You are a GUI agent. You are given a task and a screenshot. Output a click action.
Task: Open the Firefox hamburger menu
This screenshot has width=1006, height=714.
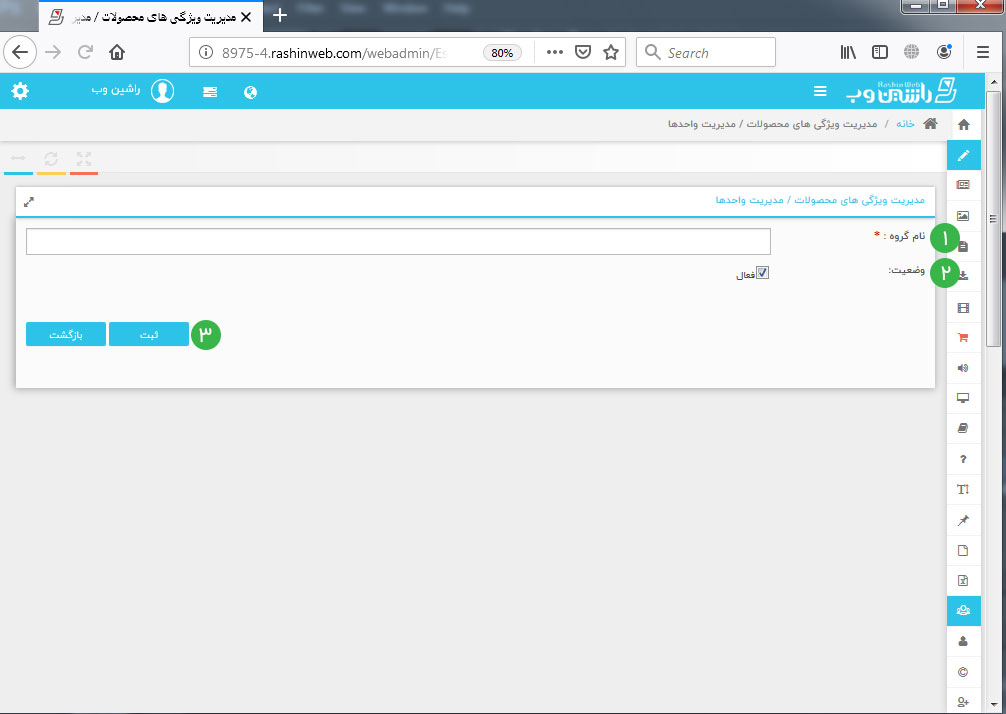(x=982, y=53)
